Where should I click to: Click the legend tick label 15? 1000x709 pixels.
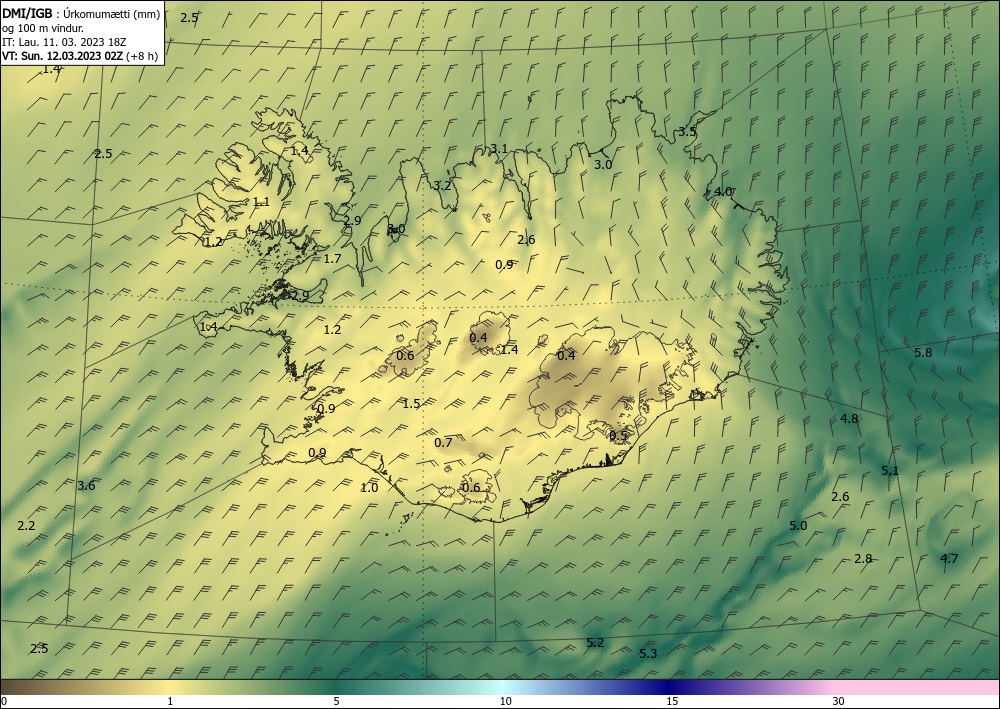click(x=672, y=701)
